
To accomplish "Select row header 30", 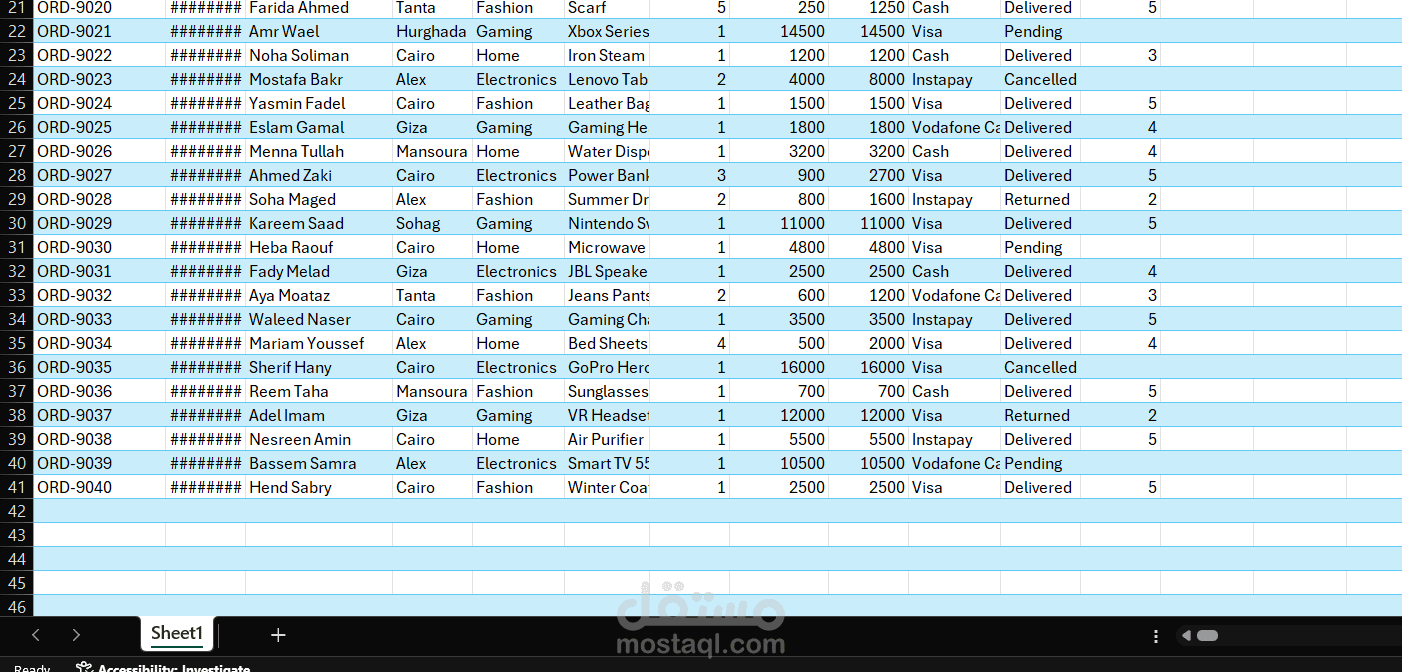I will 16,223.
